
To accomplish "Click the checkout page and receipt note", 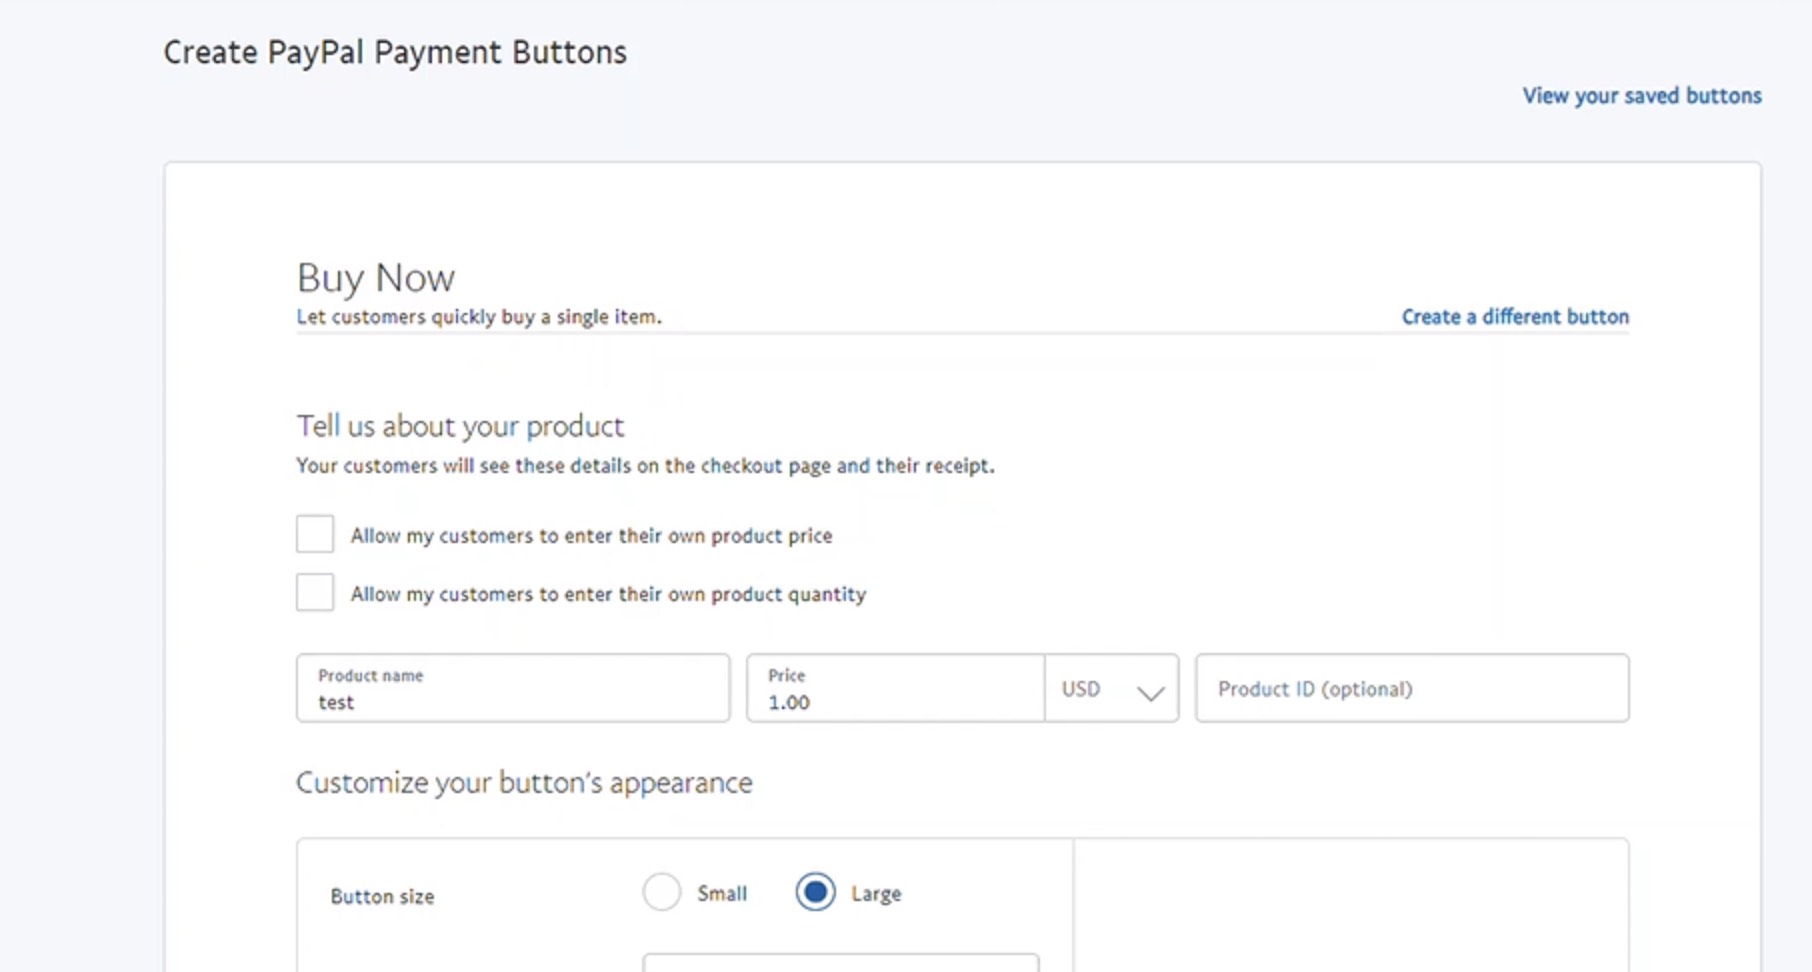I will click(645, 466).
